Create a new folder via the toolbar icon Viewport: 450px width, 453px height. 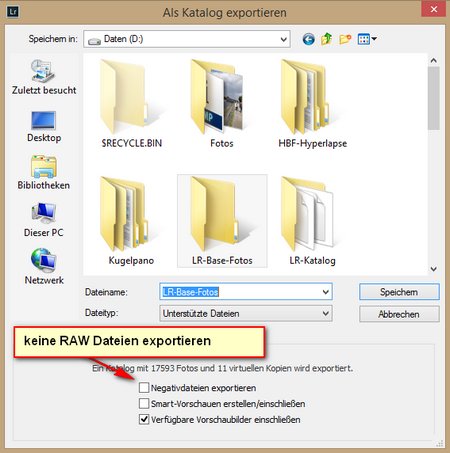(x=345, y=39)
